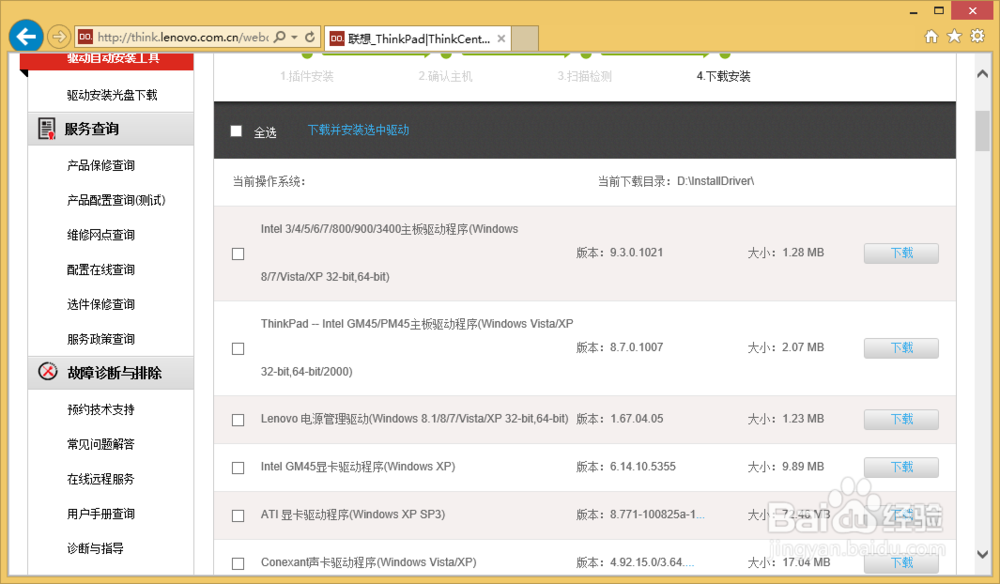The width and height of the screenshot is (1000, 584).
Task: Check the ThinkPad GM45/PM45 主板驱动 checkbox
Action: pyautogui.click(x=238, y=349)
